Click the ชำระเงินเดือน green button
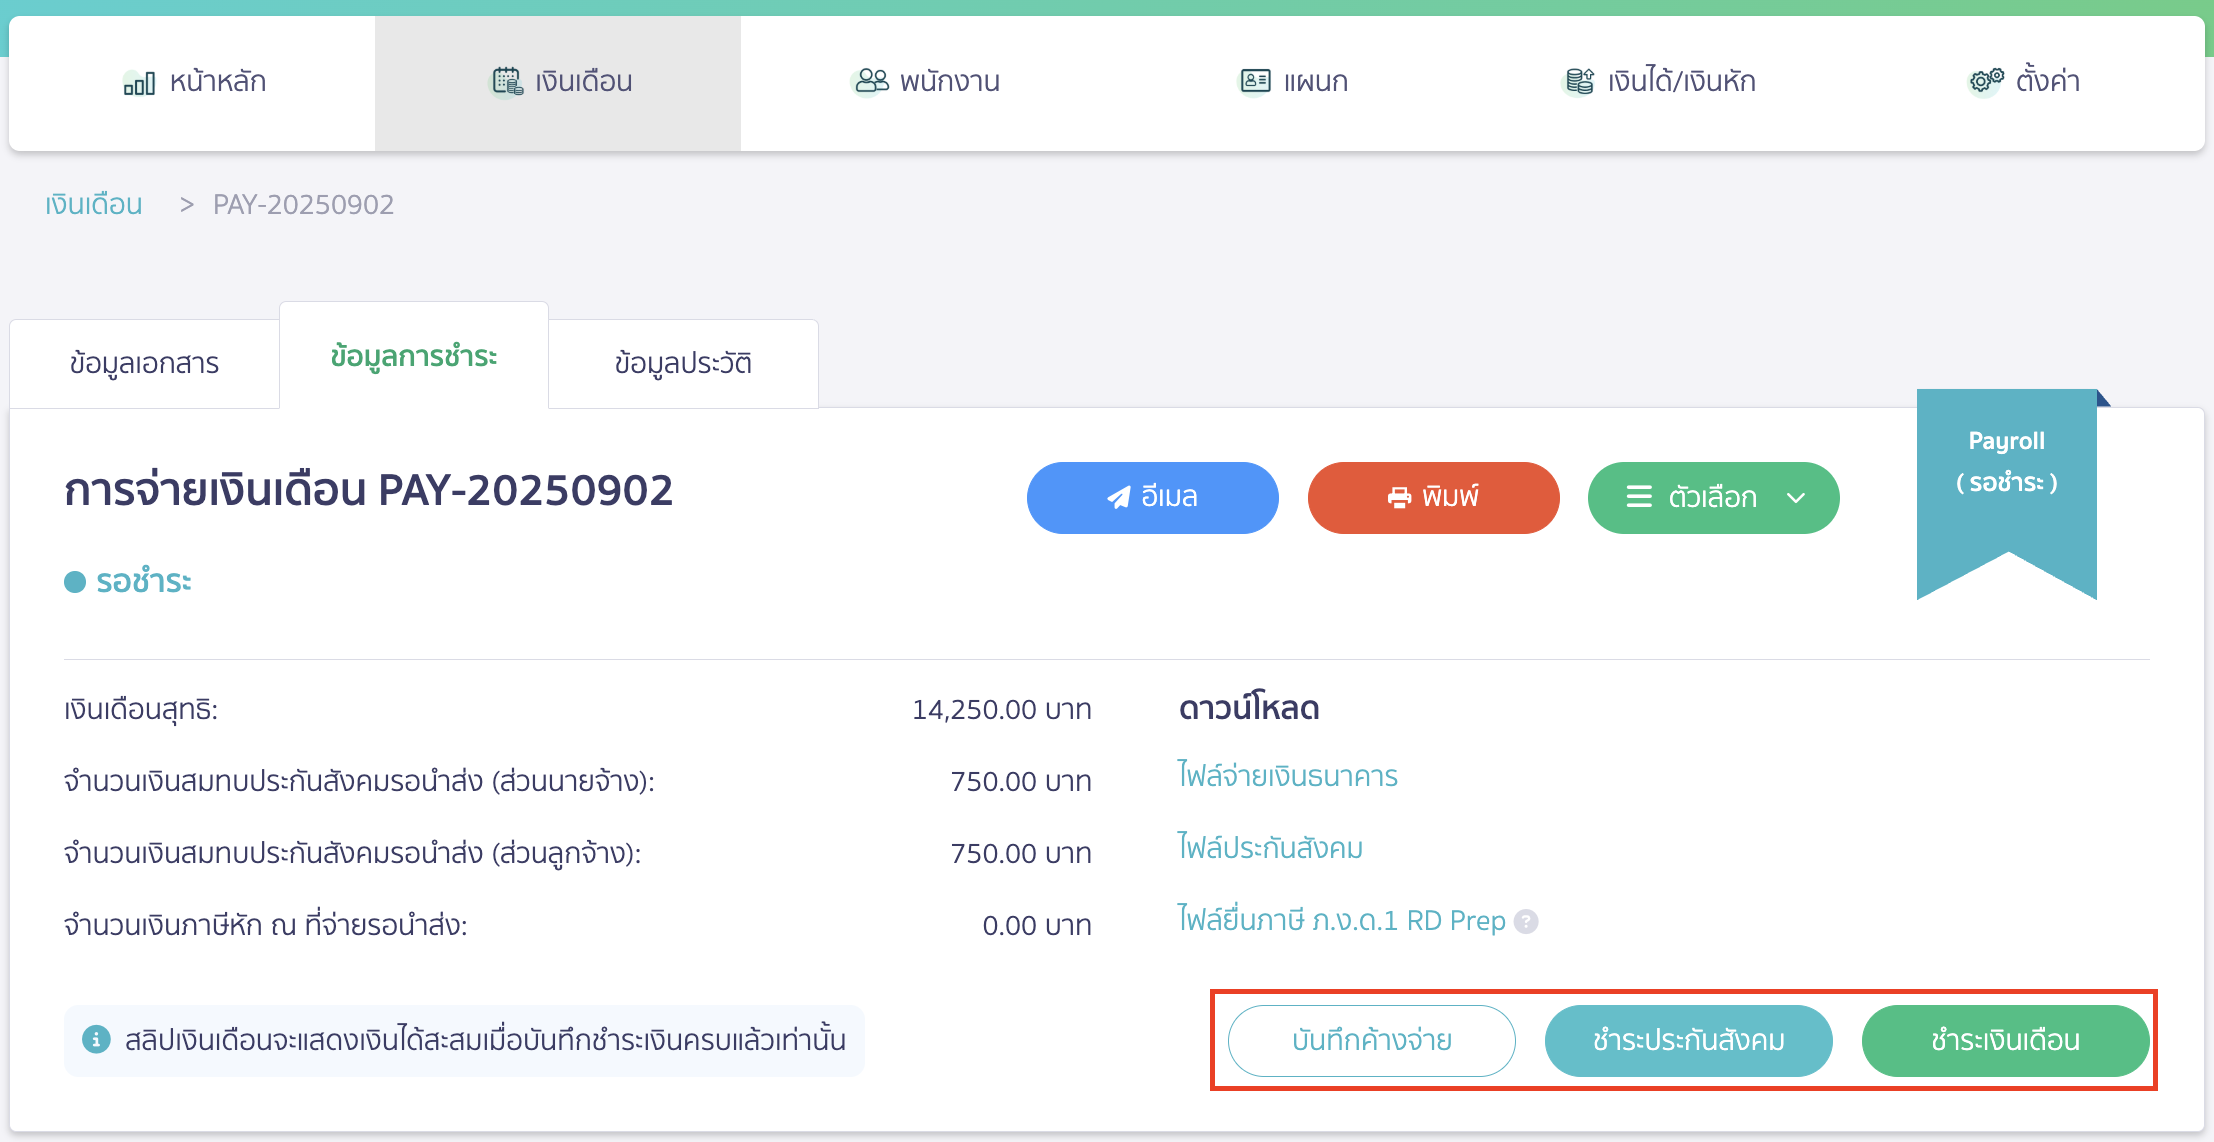The image size is (2214, 1142). point(2004,1040)
